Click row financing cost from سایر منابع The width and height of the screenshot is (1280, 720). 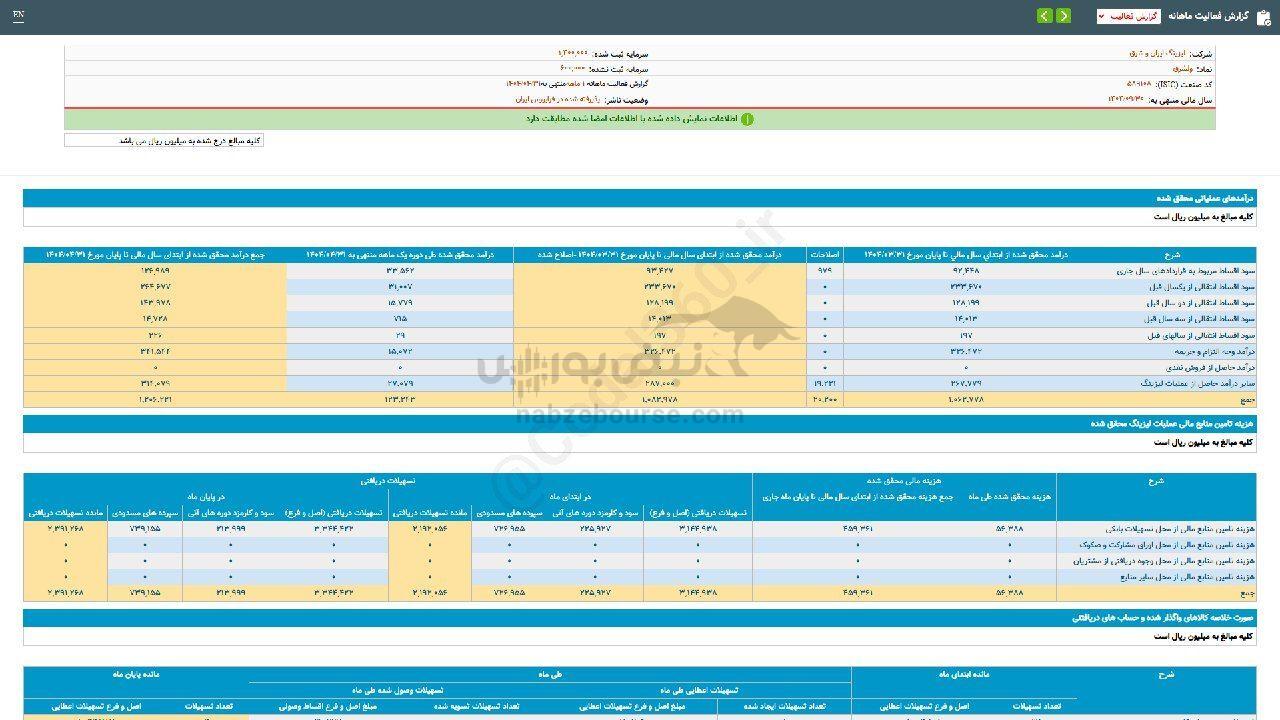pos(640,577)
